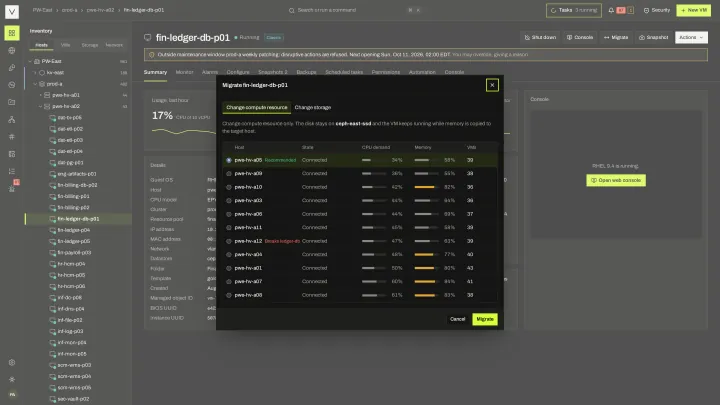Switch to Change storage tab

click(x=313, y=107)
